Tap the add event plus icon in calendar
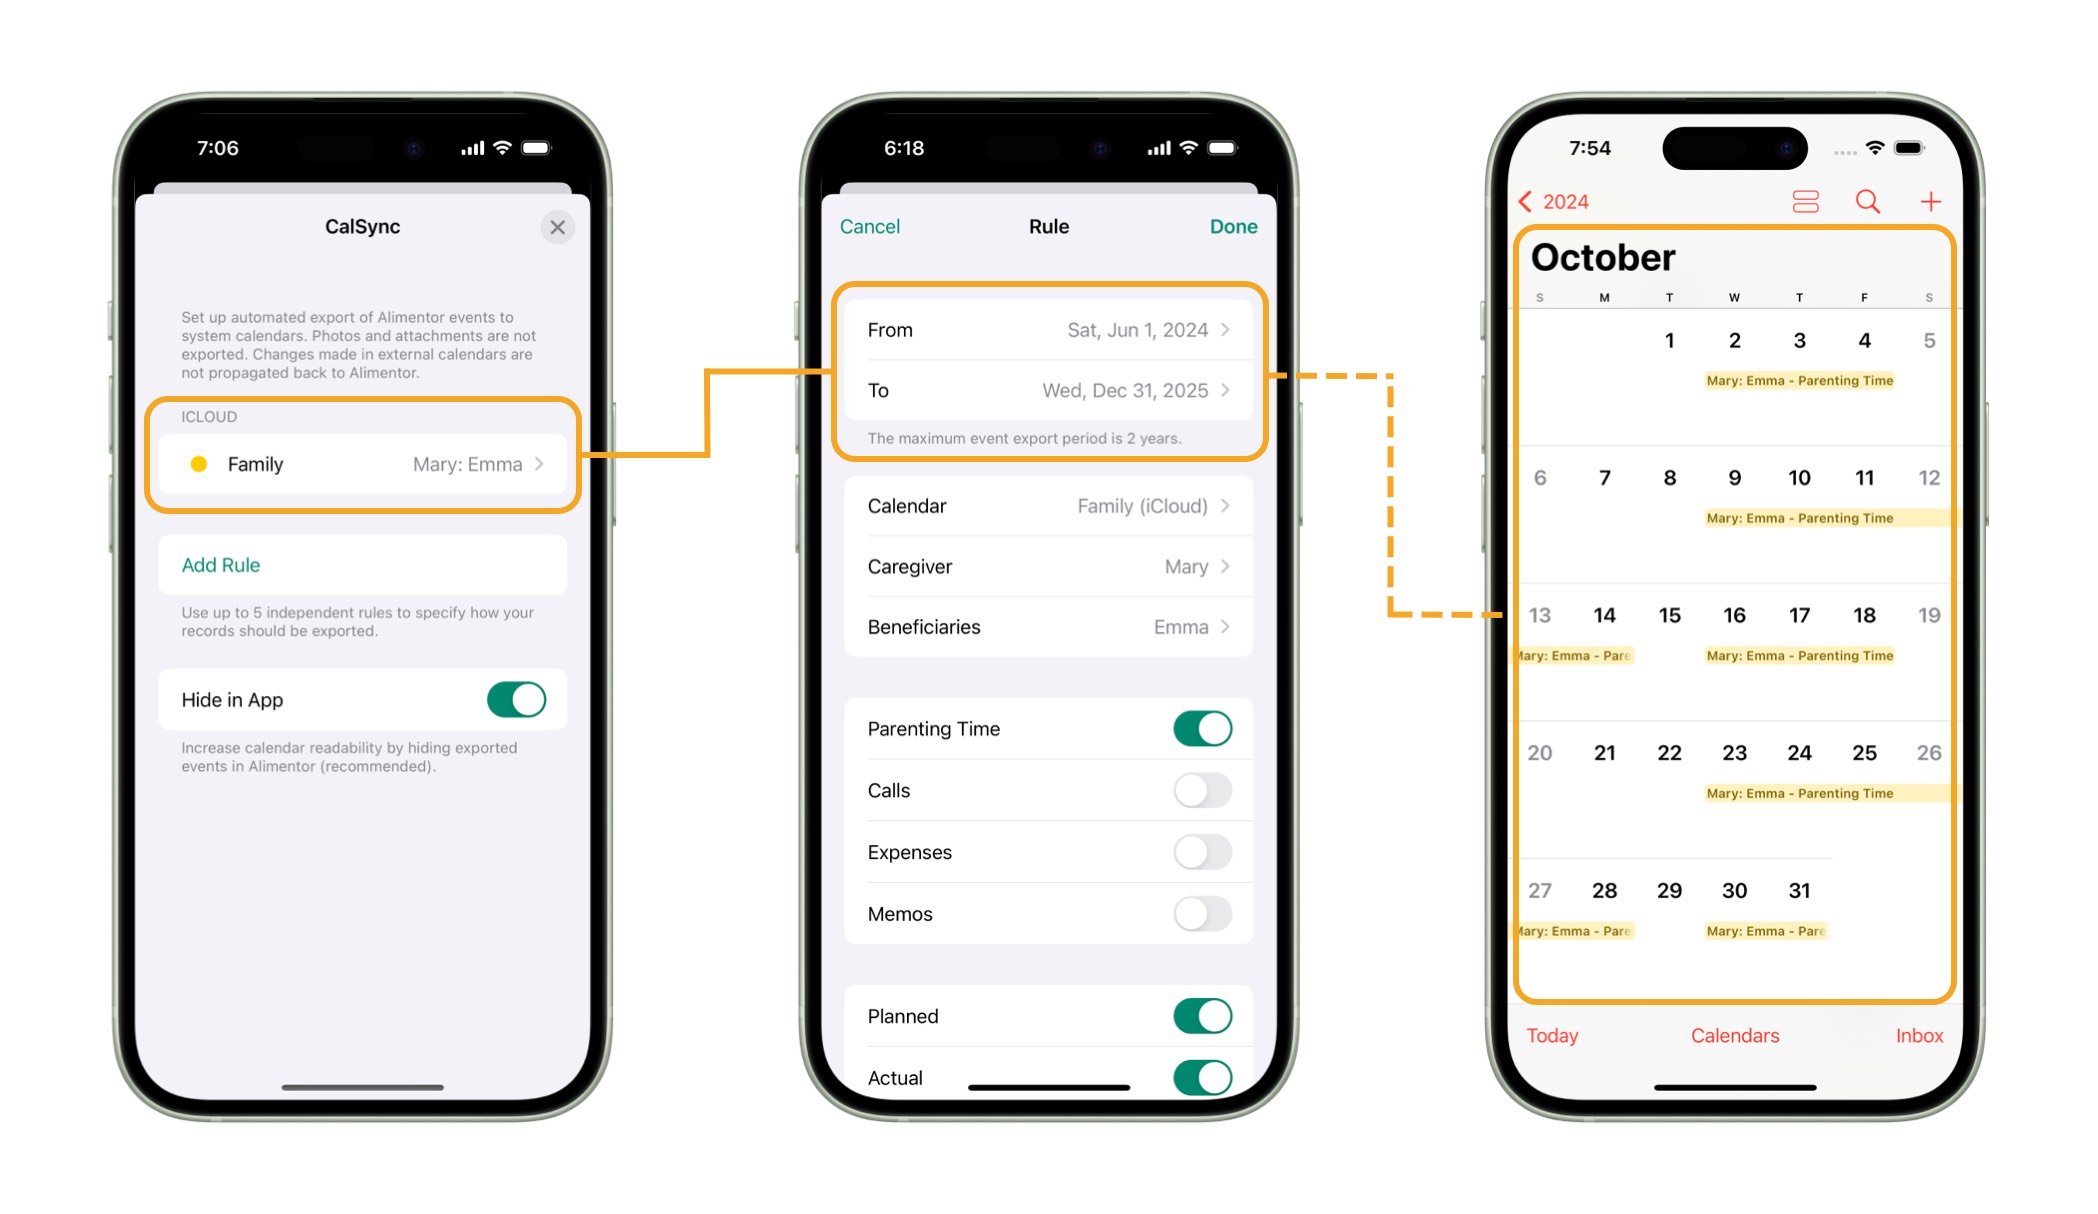Image resolution: width=2098 pixels, height=1214 pixels. coord(1930,202)
